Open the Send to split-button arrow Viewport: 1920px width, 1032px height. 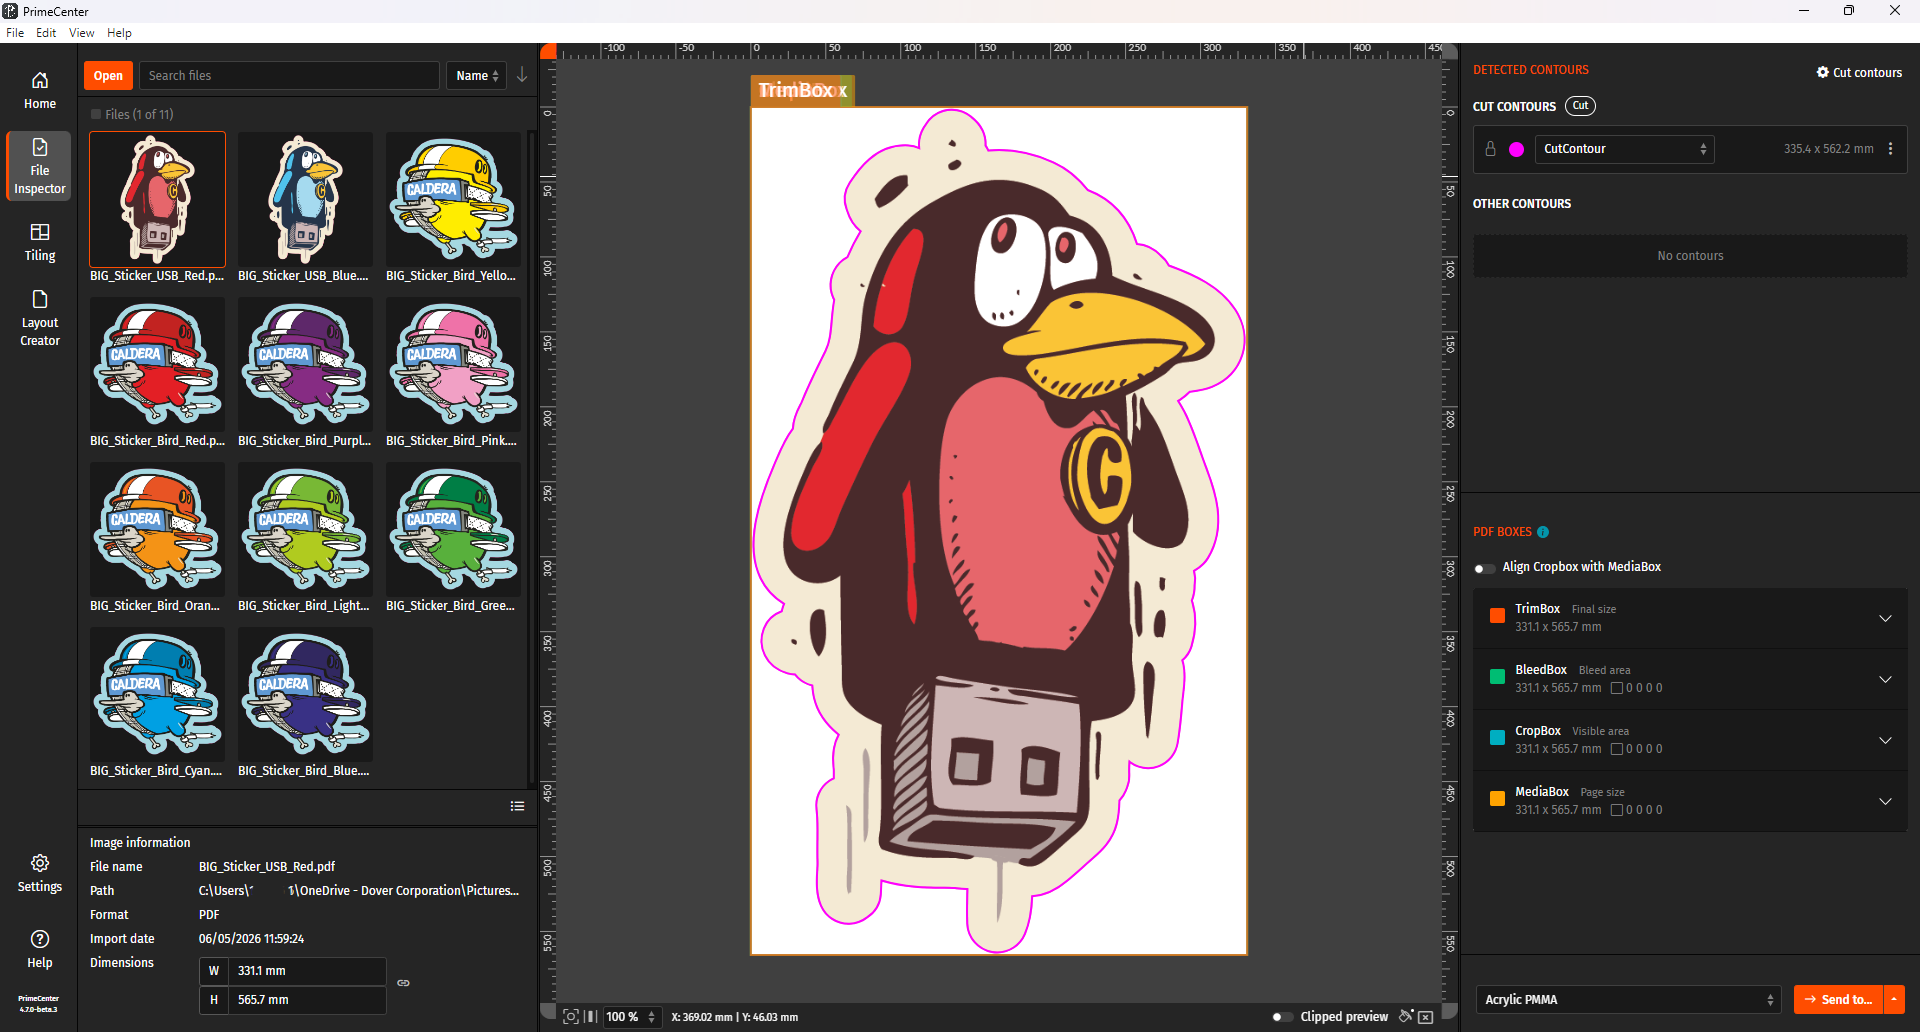click(1894, 999)
